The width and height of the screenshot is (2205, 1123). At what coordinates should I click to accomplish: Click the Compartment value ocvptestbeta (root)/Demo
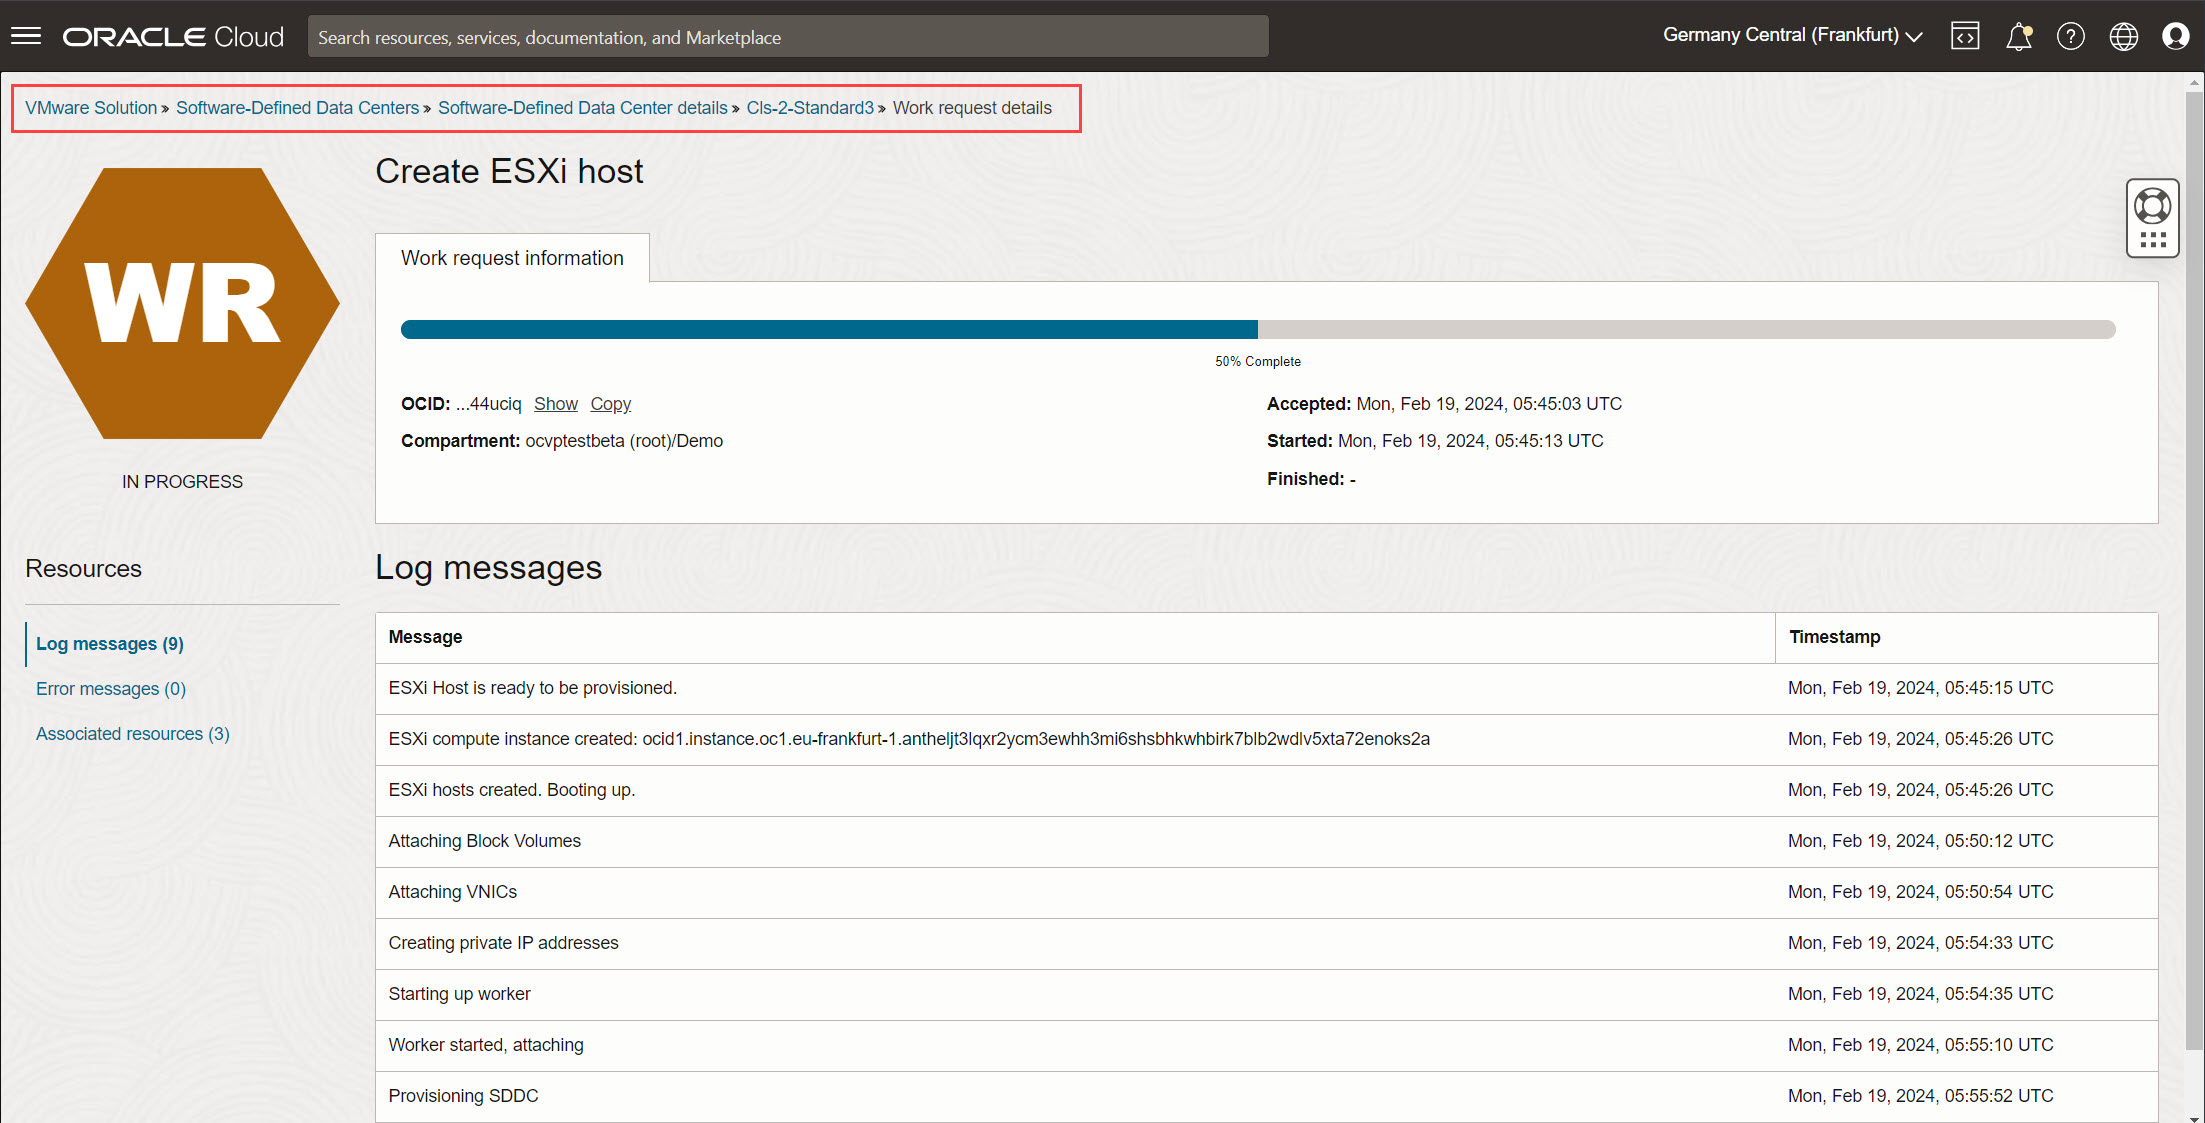click(624, 441)
